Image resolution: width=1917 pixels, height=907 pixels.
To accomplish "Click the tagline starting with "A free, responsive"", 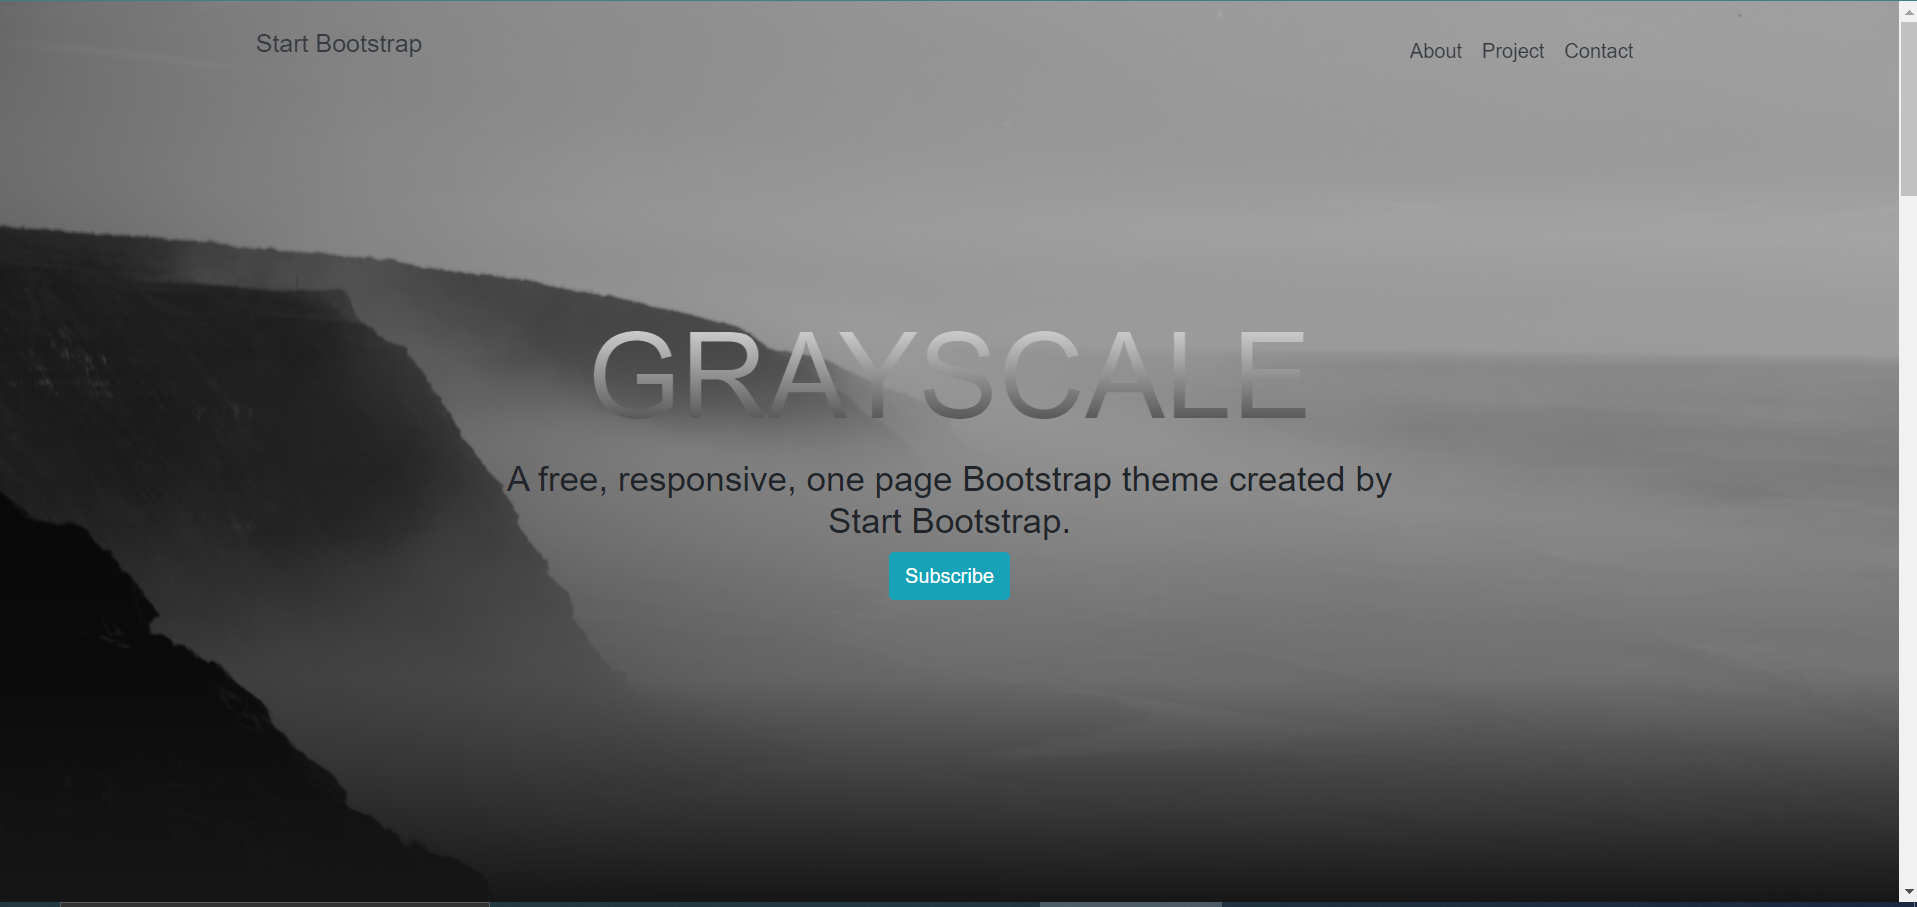I will pos(948,480).
